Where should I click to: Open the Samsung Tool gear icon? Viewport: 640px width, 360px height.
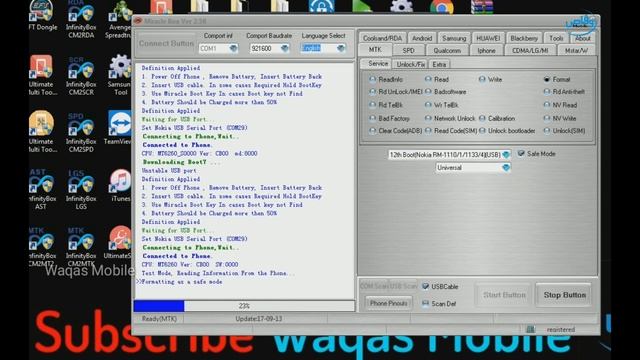pyautogui.click(x=120, y=75)
